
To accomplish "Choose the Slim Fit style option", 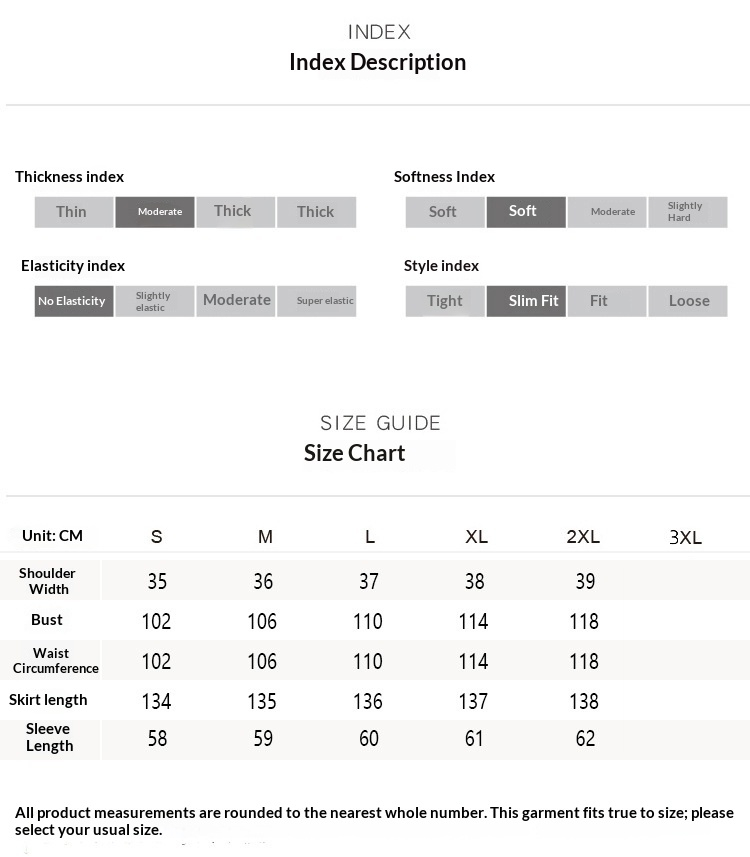I will (x=526, y=301).
